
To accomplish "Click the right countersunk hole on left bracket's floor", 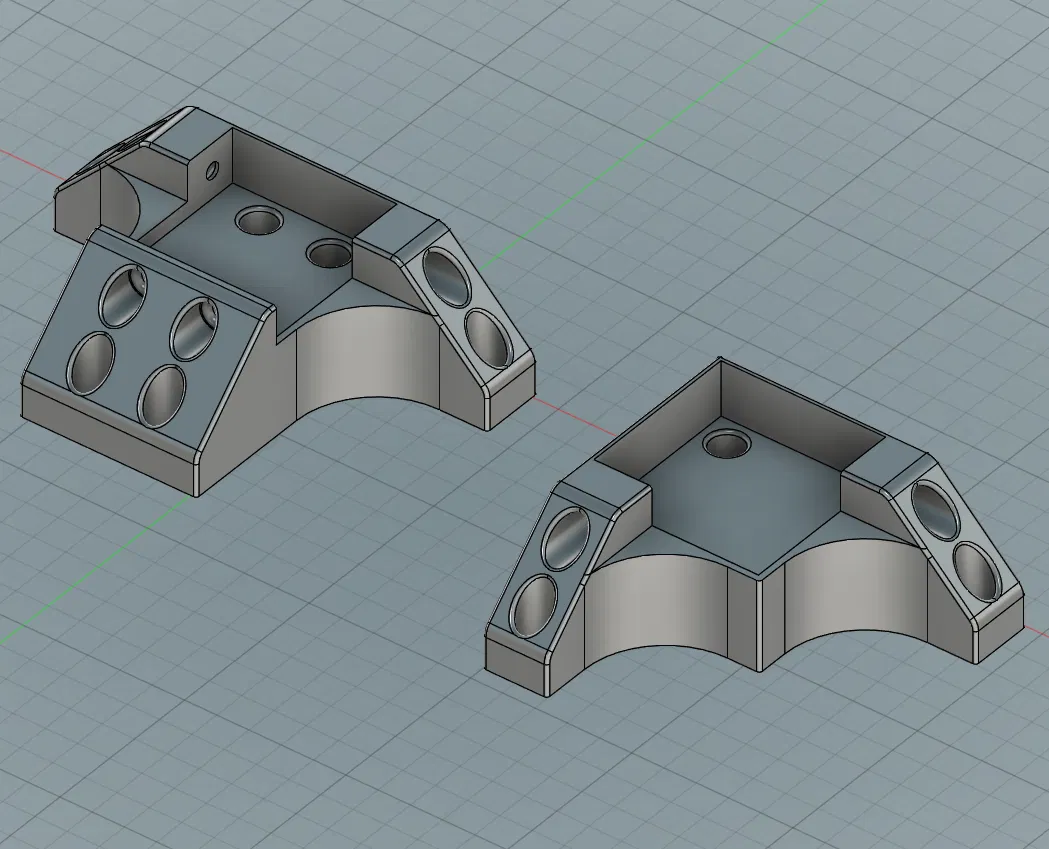I will click(329, 253).
